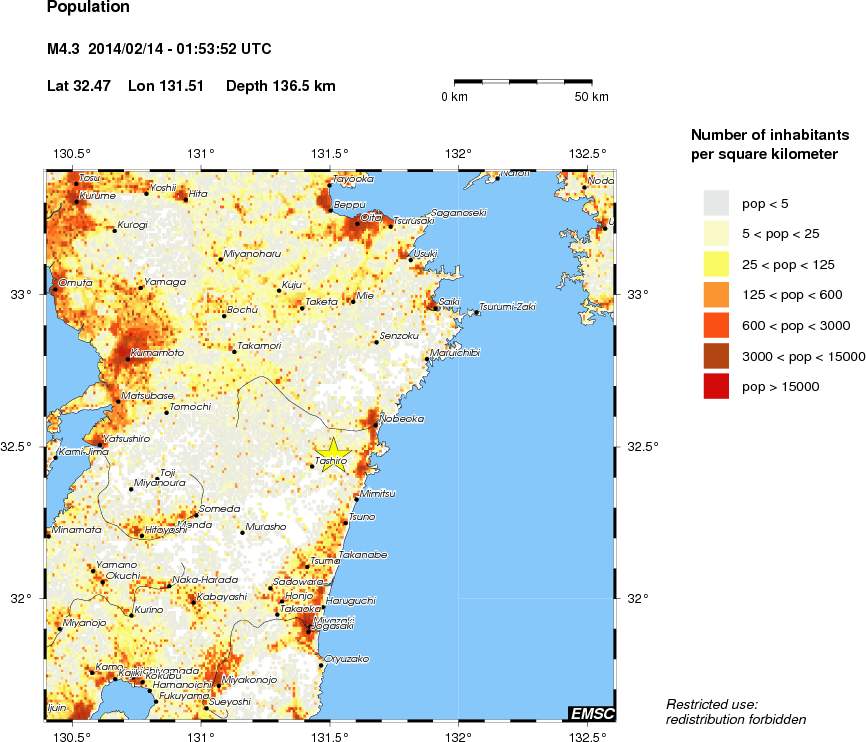Select the bright yellow '25 < pop < 125' swatch

point(716,264)
